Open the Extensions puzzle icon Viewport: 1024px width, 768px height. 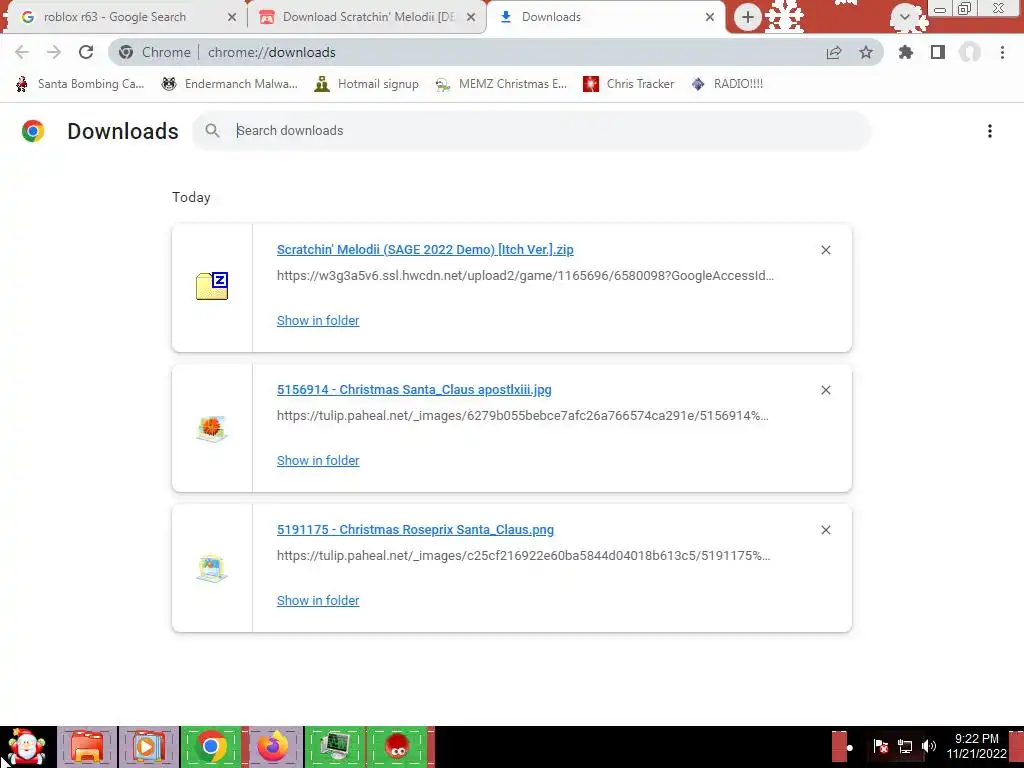coord(906,52)
